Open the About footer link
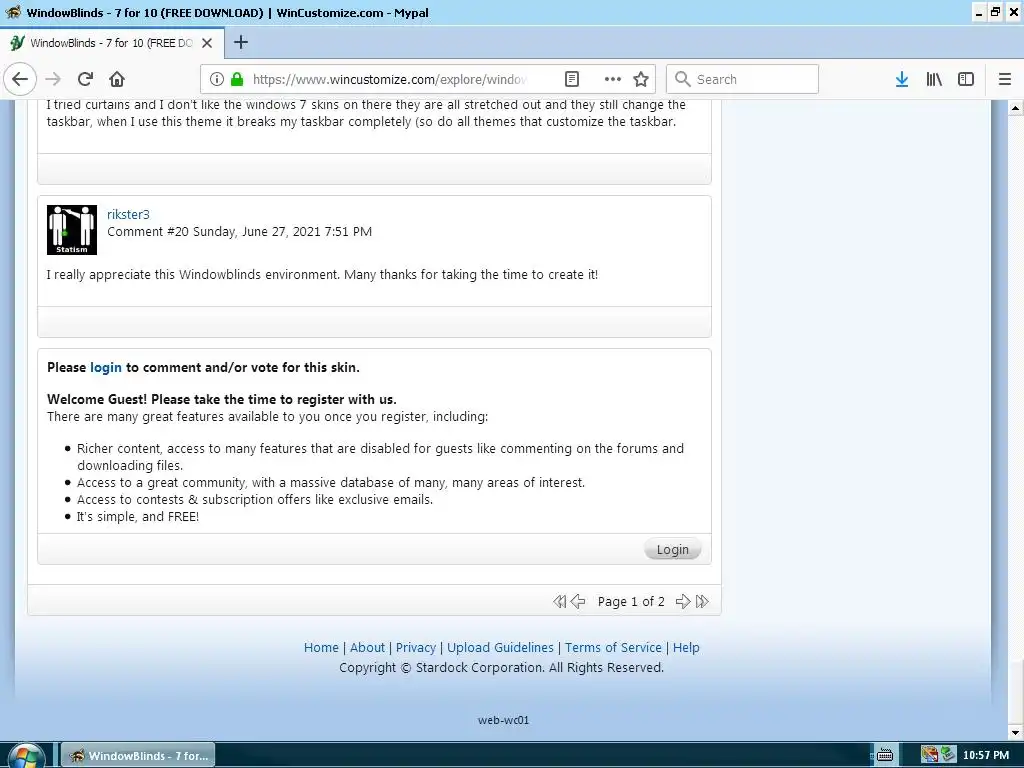 [x=368, y=647]
